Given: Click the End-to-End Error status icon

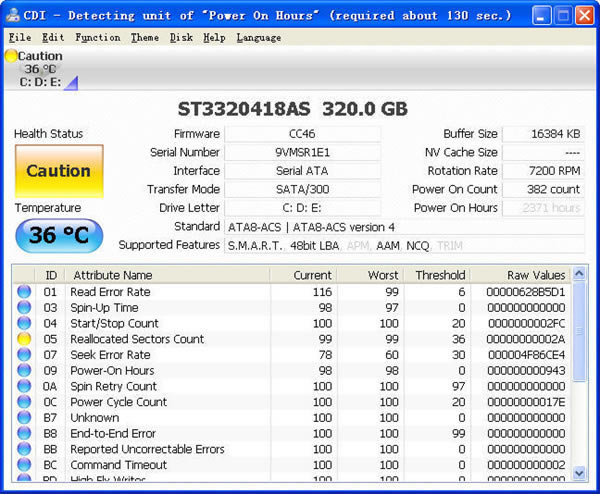Looking at the screenshot, I should 24,434.
